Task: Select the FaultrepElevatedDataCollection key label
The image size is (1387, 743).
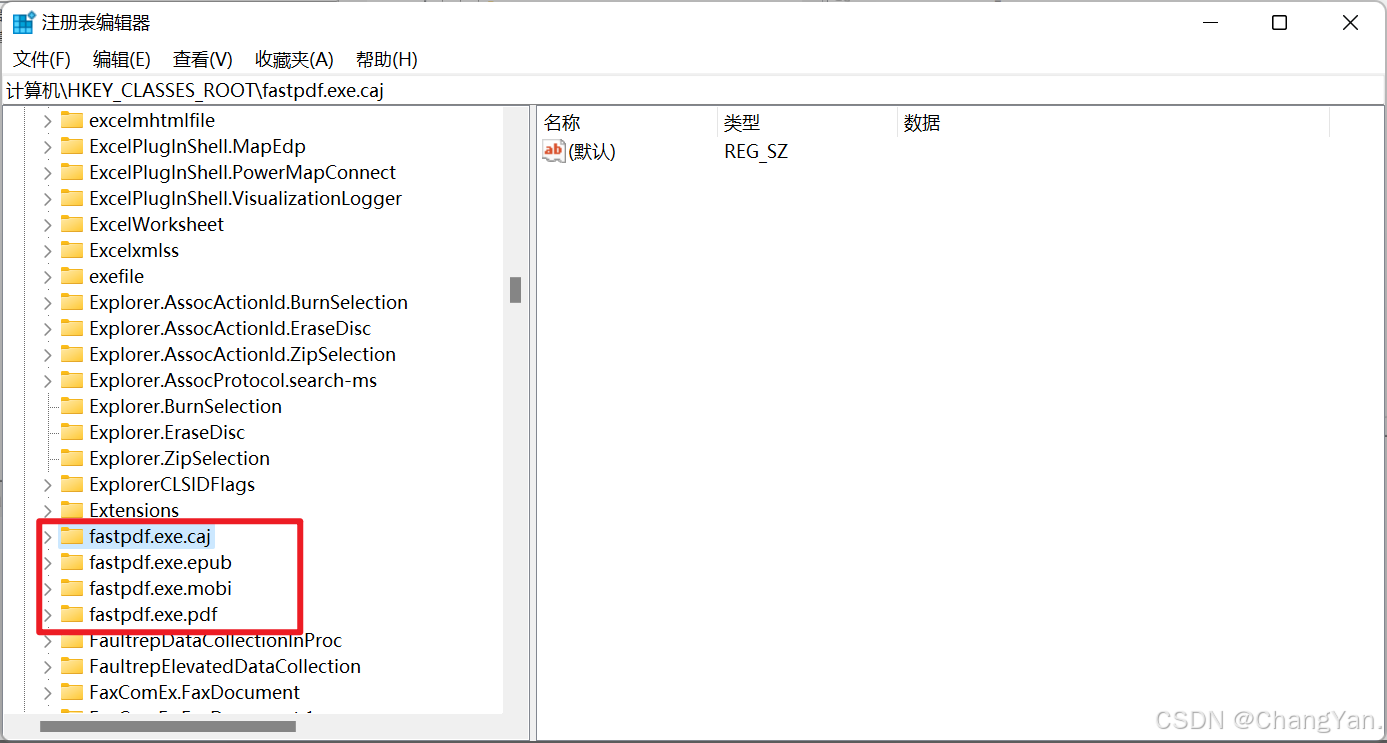Action: click(x=225, y=666)
